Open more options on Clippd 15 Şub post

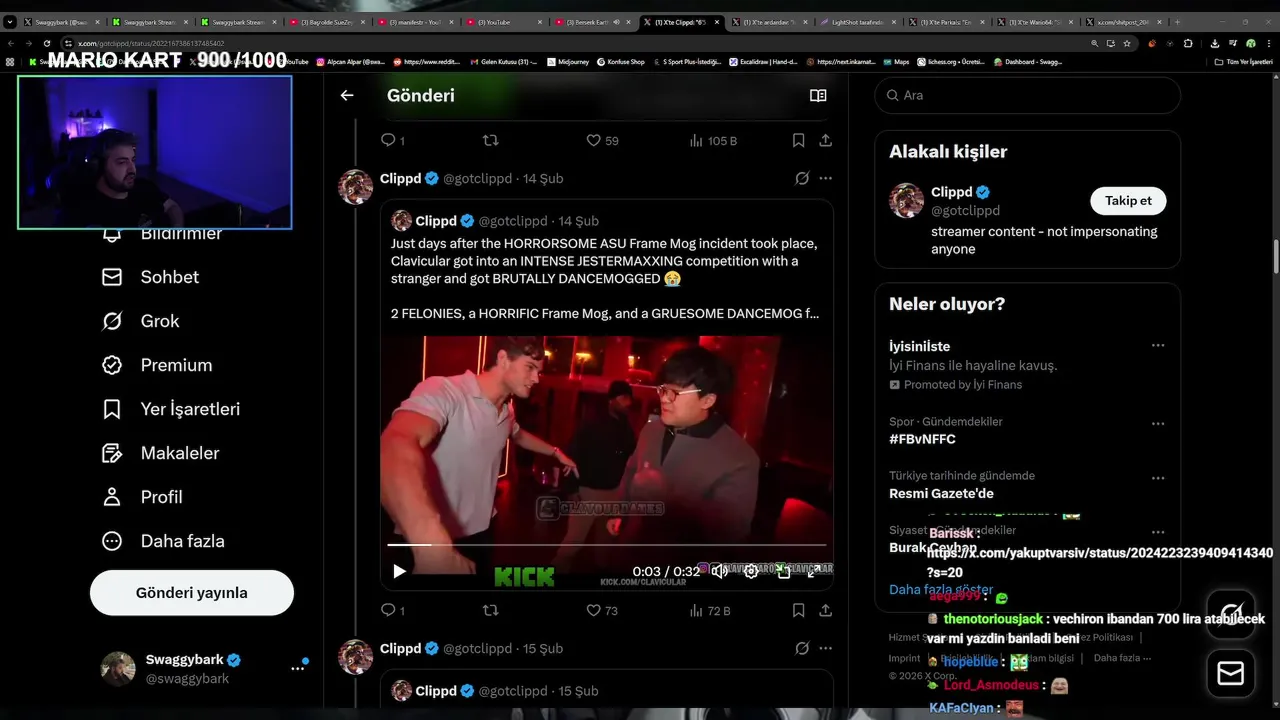tap(826, 648)
